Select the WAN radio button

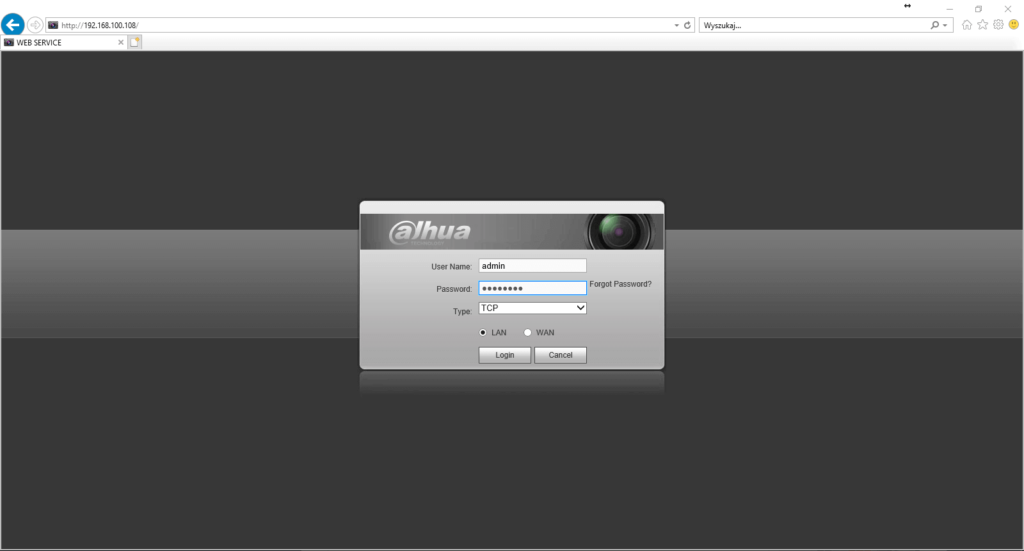tap(528, 332)
